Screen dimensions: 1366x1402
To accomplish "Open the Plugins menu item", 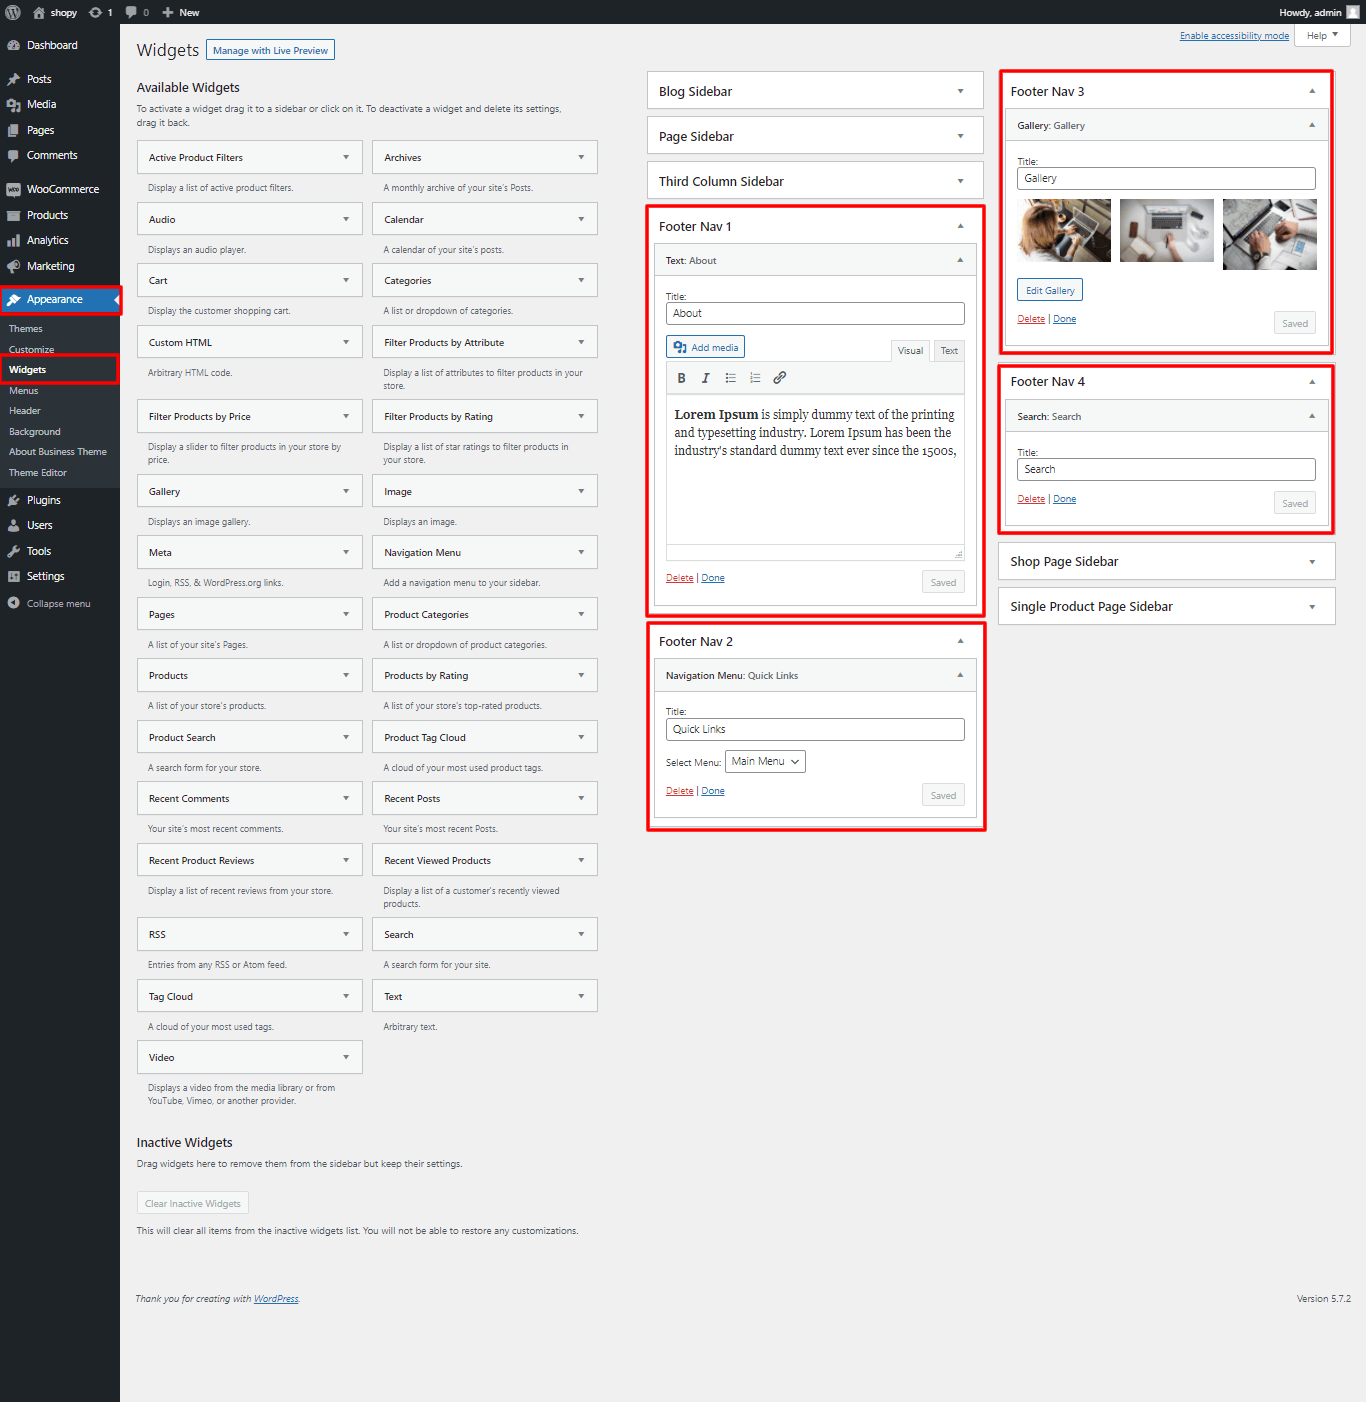I will [x=44, y=500].
